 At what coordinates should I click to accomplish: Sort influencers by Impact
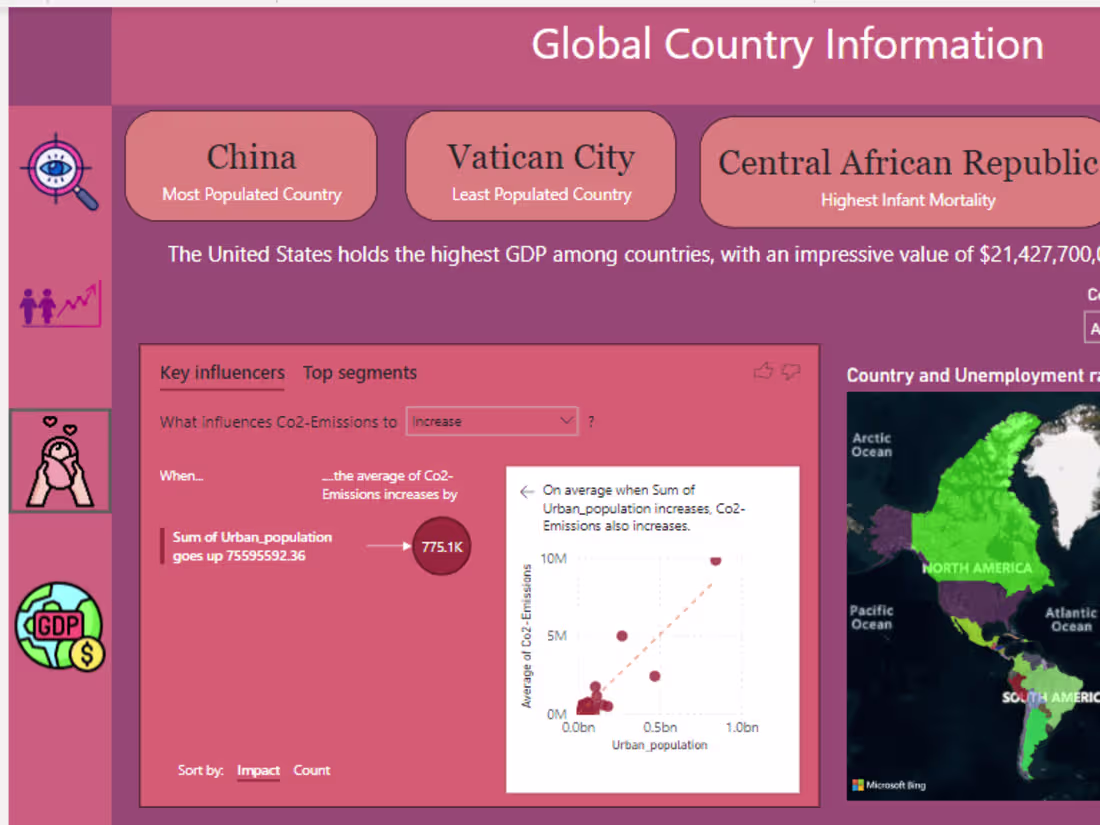click(x=258, y=770)
